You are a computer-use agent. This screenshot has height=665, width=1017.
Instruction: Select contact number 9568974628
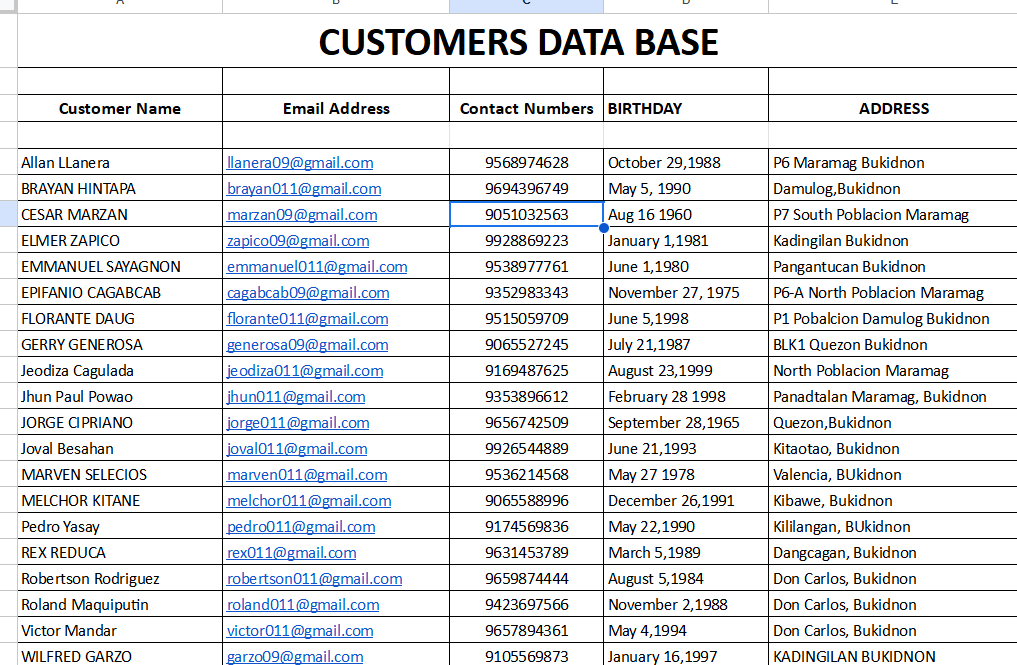pyautogui.click(x=526, y=162)
